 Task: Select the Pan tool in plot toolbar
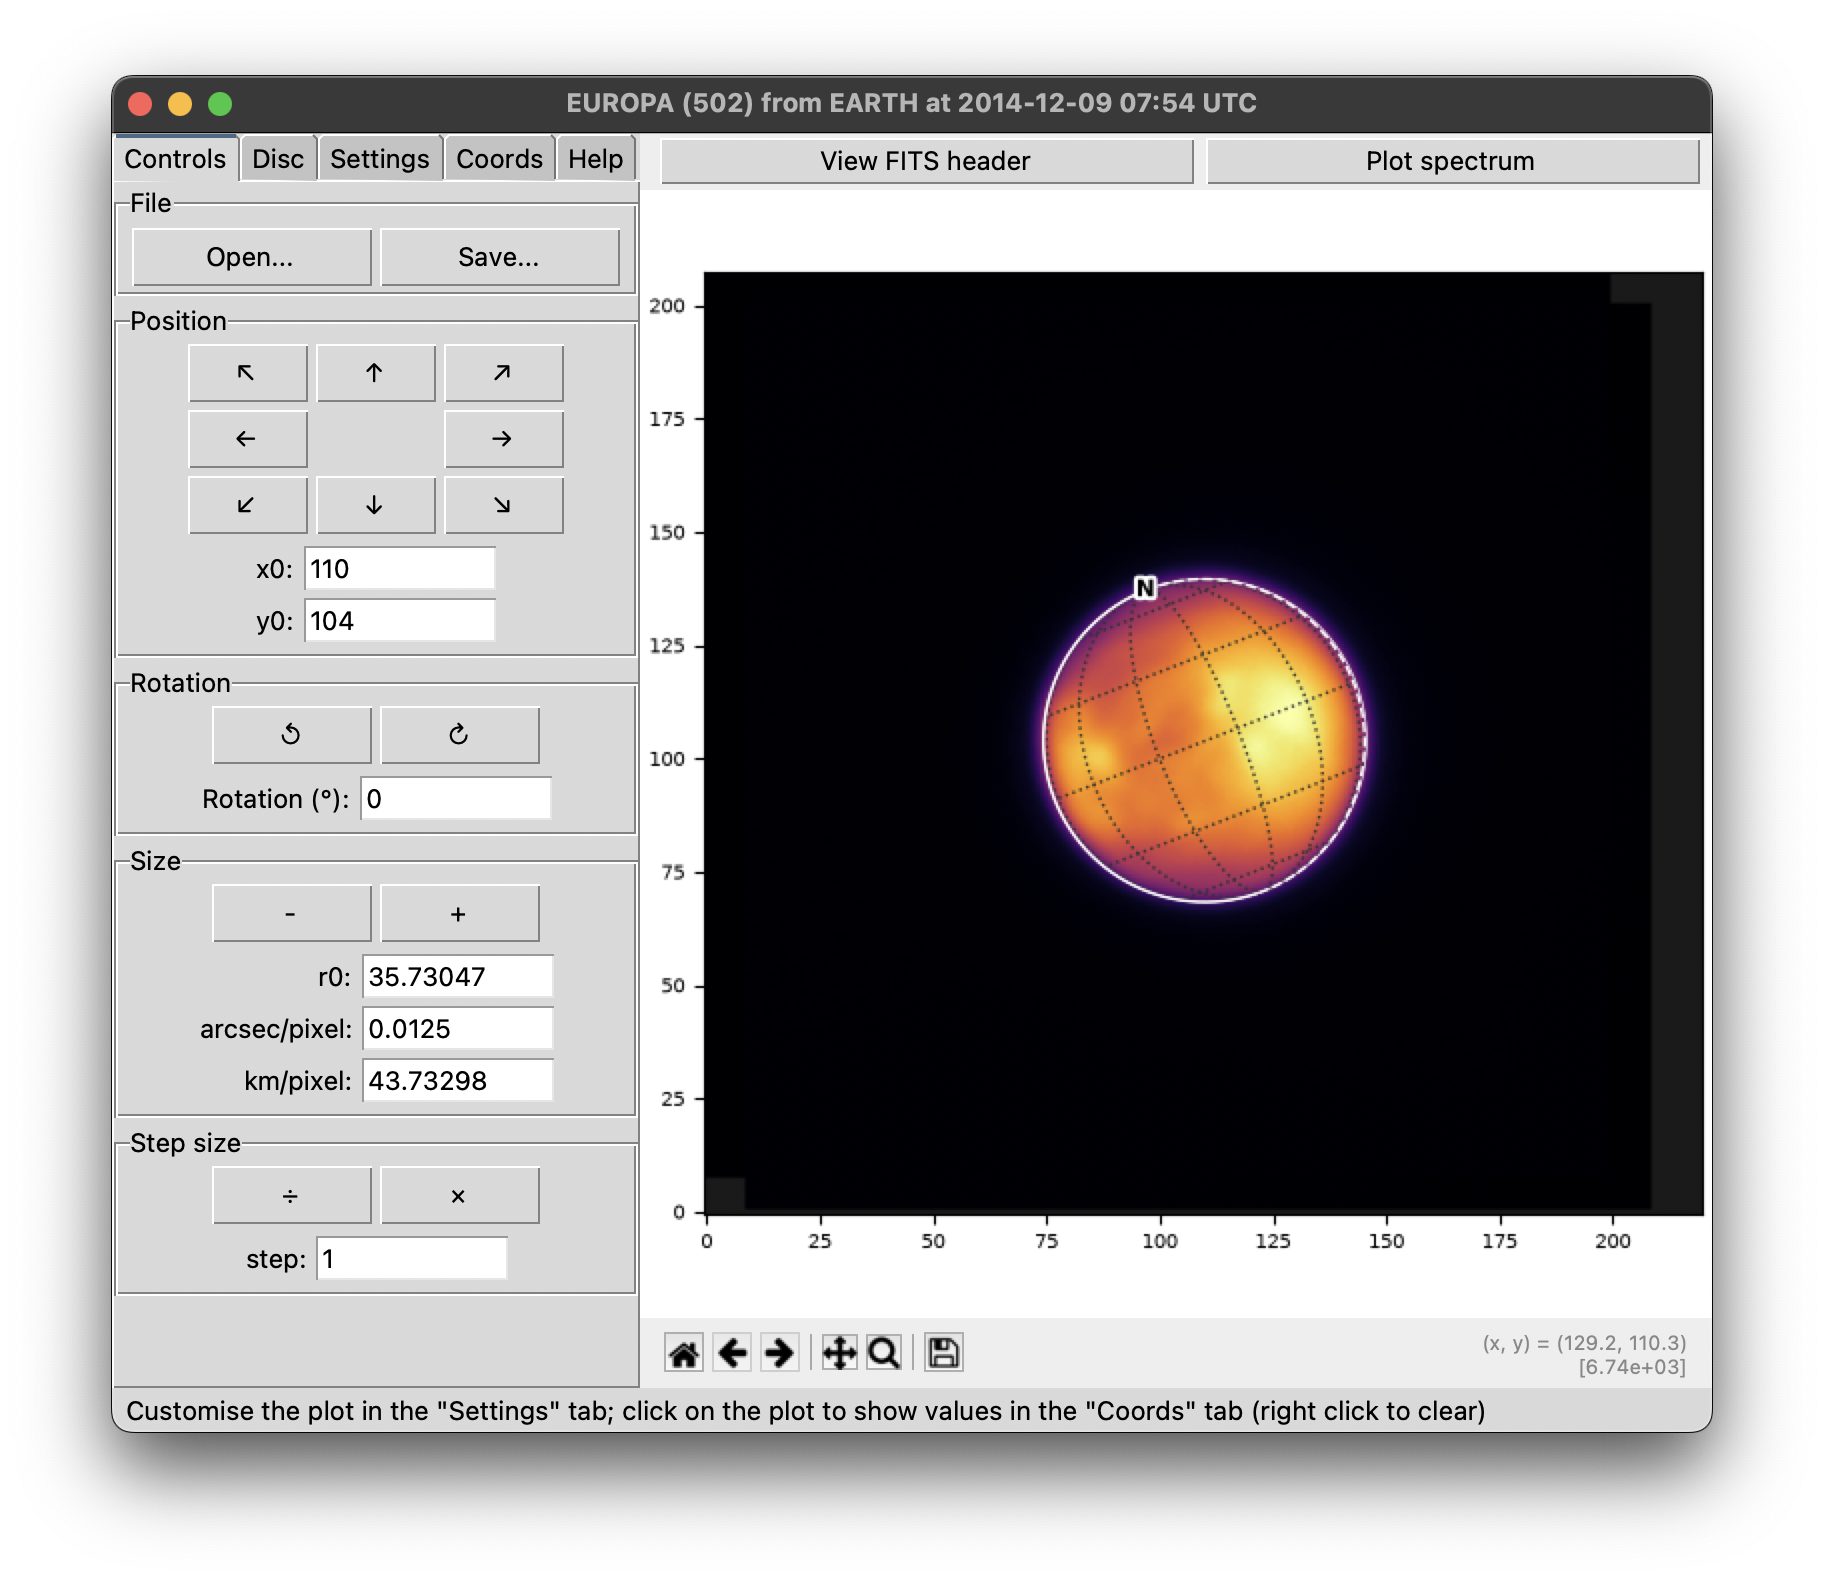coord(839,1353)
